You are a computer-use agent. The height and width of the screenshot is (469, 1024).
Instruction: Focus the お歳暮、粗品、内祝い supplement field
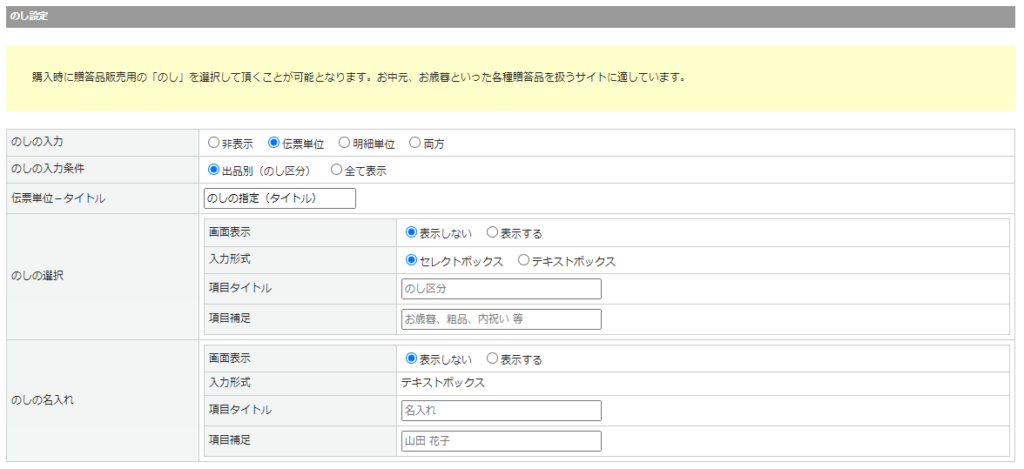pos(501,319)
